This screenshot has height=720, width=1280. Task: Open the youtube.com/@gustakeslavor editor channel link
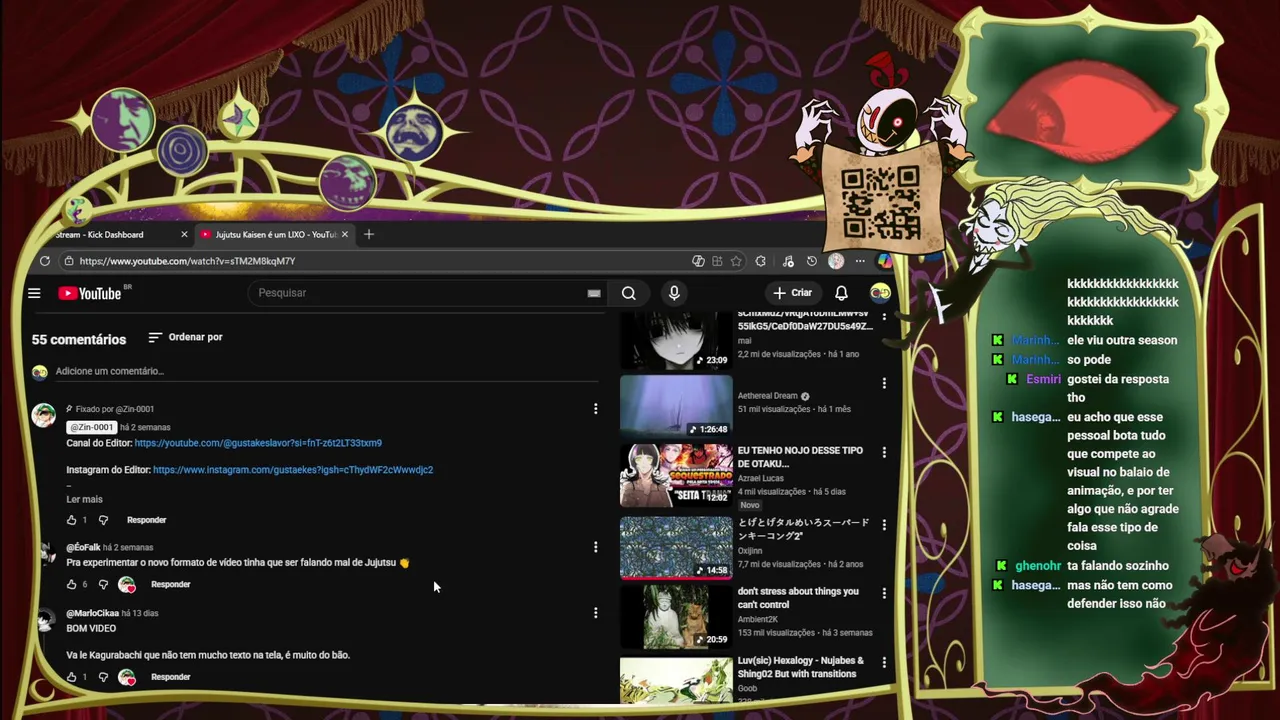[258, 443]
